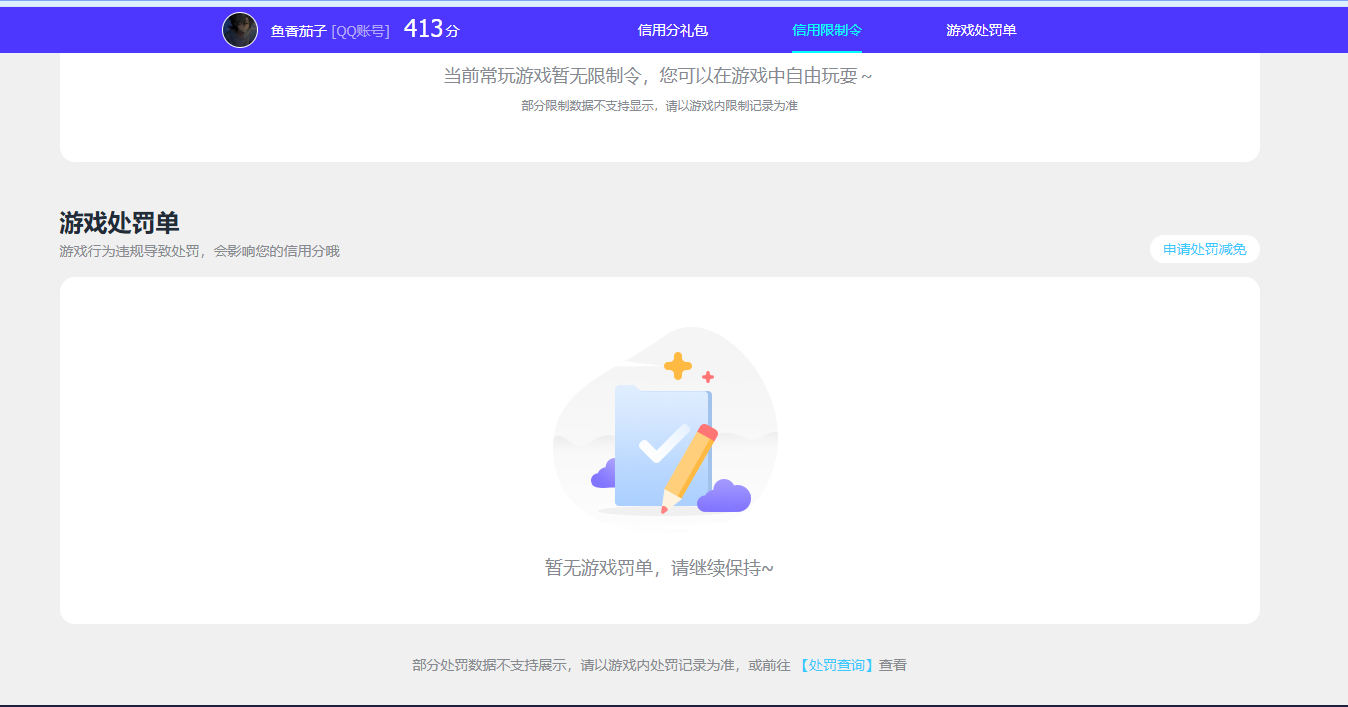
Task: Click the username 鱼香茄子
Action: click(x=299, y=31)
